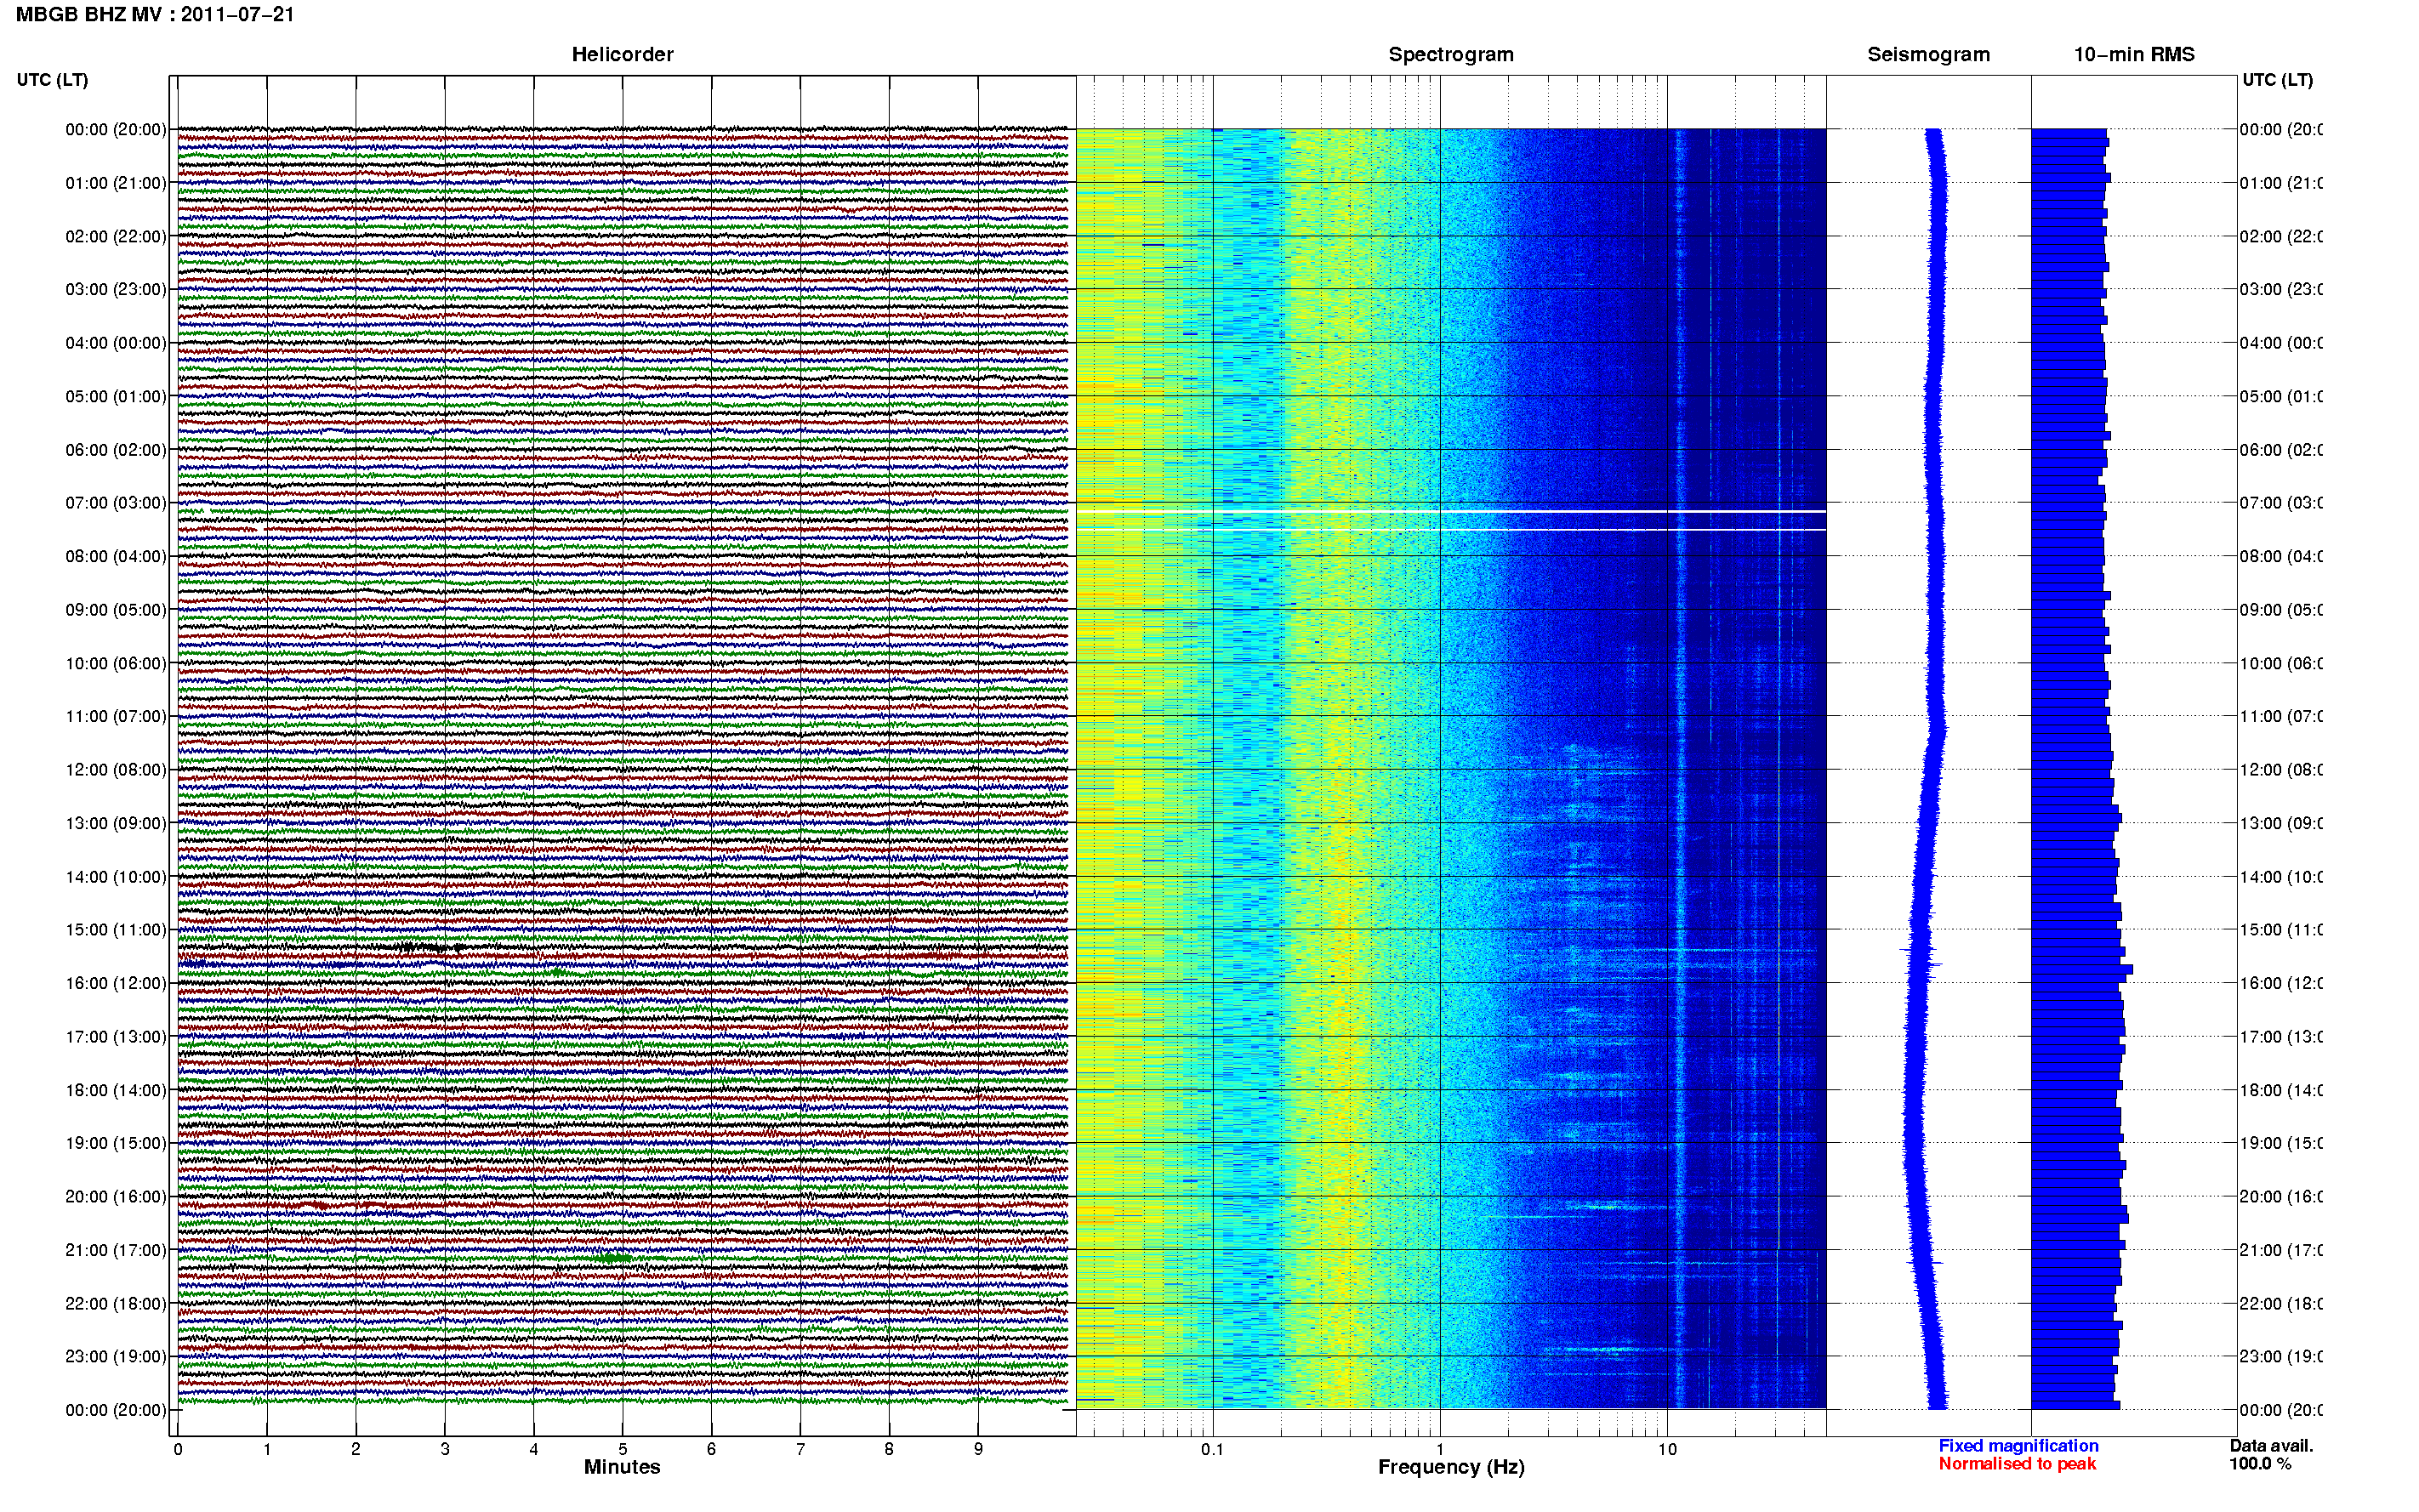Select the '100.0 %' data availability value

tap(2259, 1464)
